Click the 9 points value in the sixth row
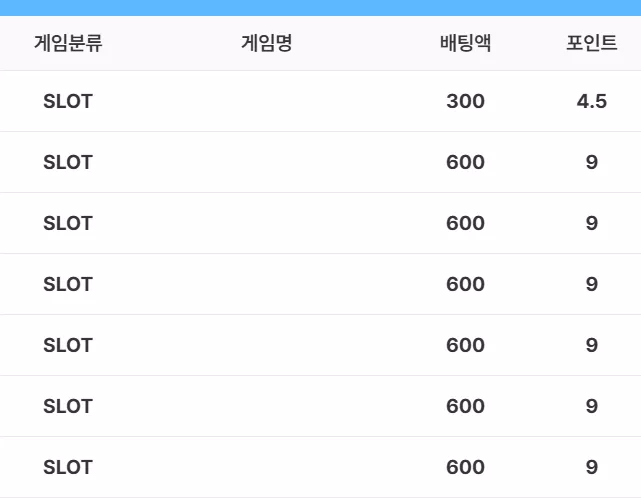641x498 pixels. tap(592, 406)
